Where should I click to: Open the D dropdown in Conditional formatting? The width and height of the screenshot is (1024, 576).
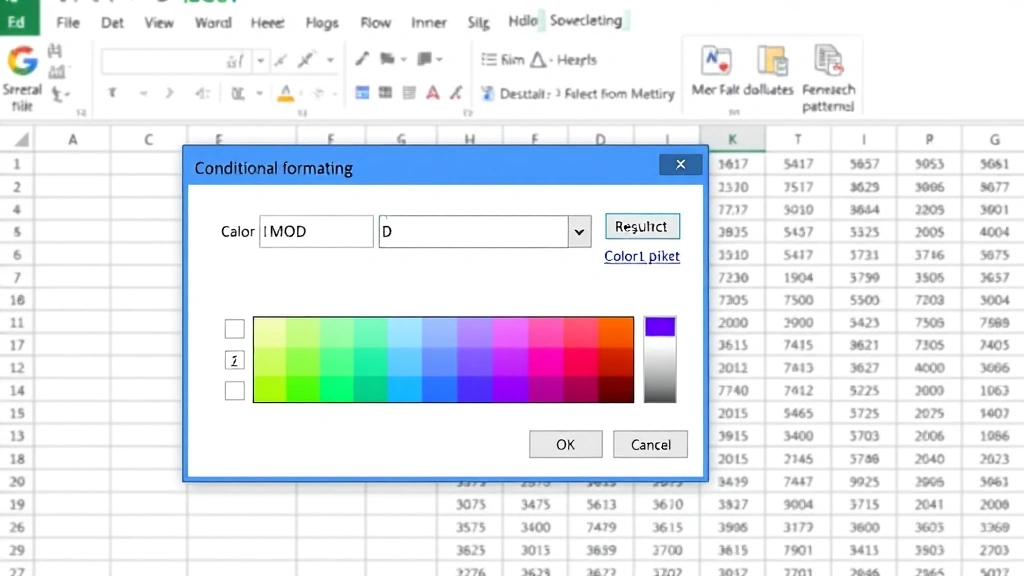coord(578,231)
